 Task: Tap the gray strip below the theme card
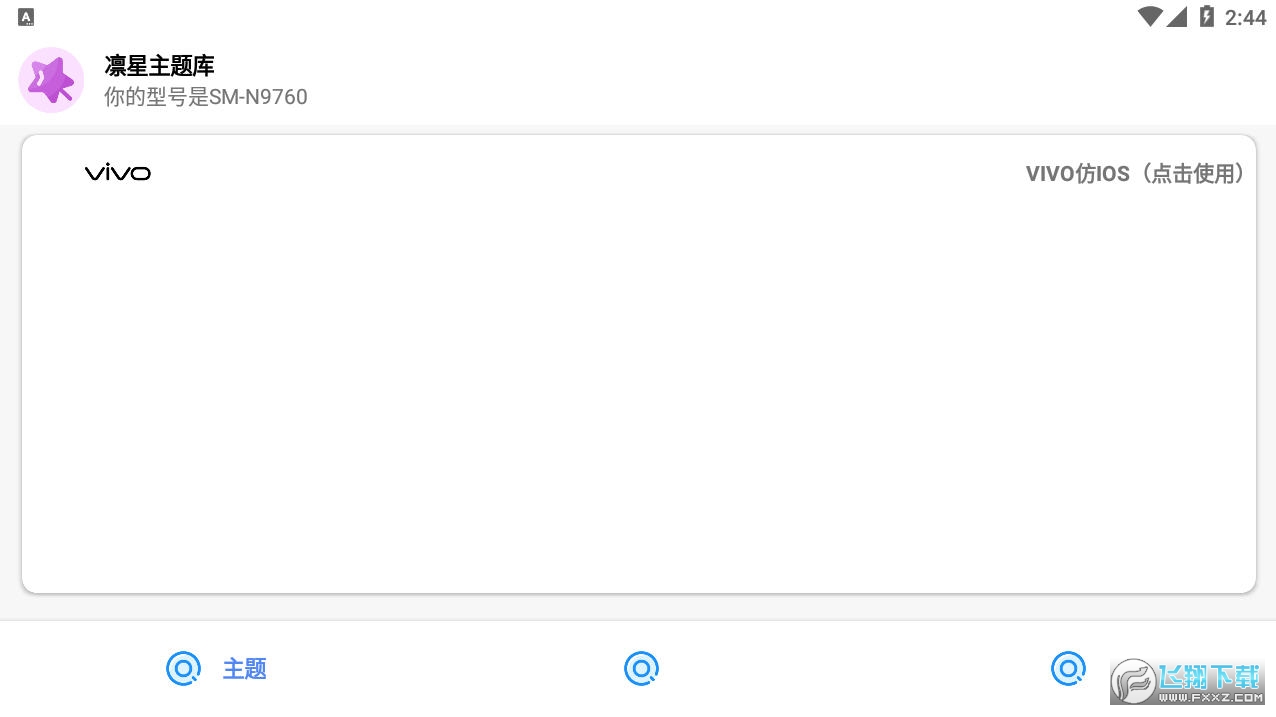[638, 607]
